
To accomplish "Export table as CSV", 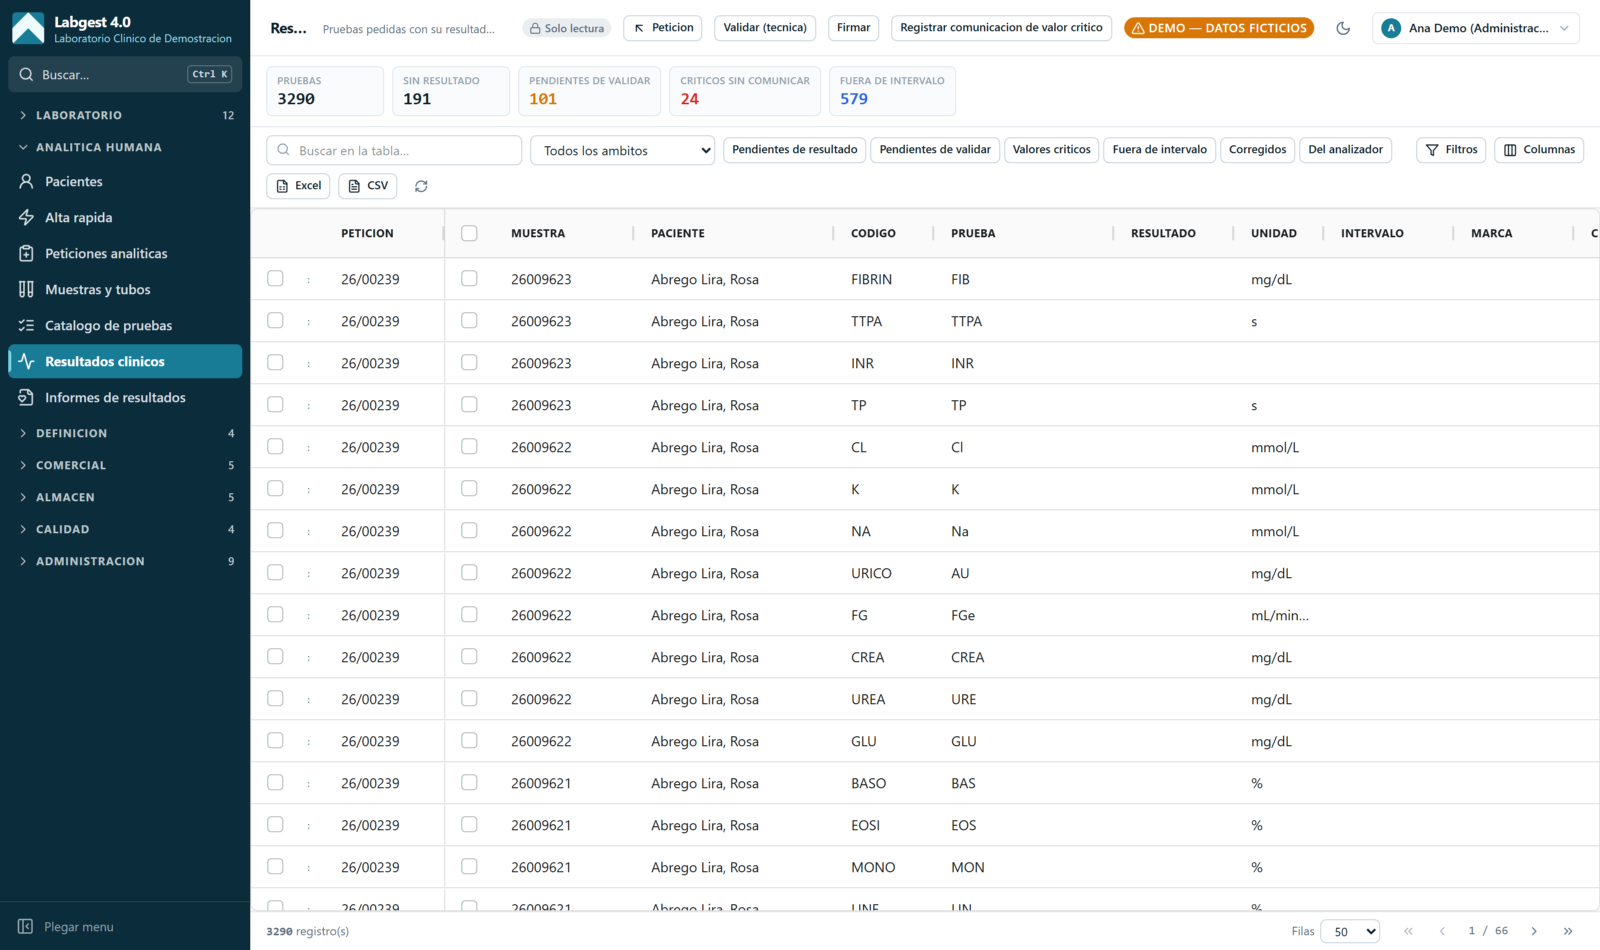I will [x=368, y=186].
